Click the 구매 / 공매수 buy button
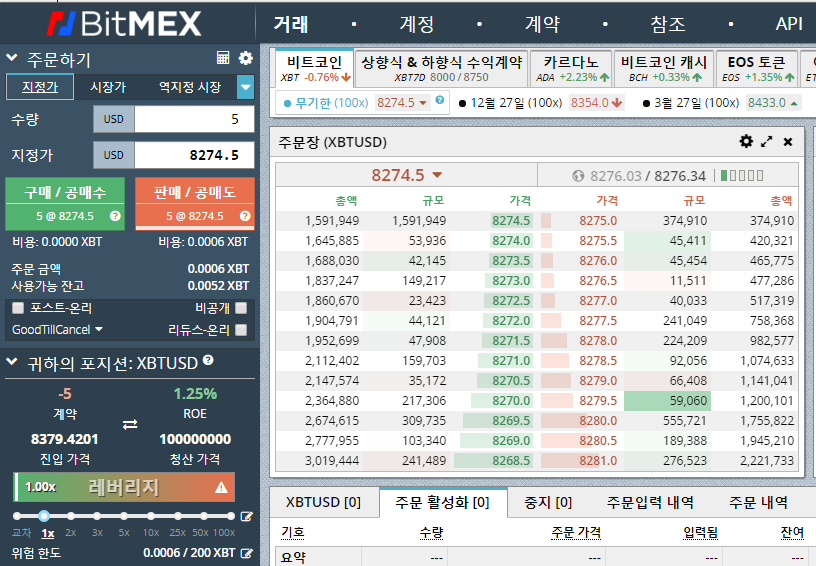The height and width of the screenshot is (566, 816). (x=65, y=203)
